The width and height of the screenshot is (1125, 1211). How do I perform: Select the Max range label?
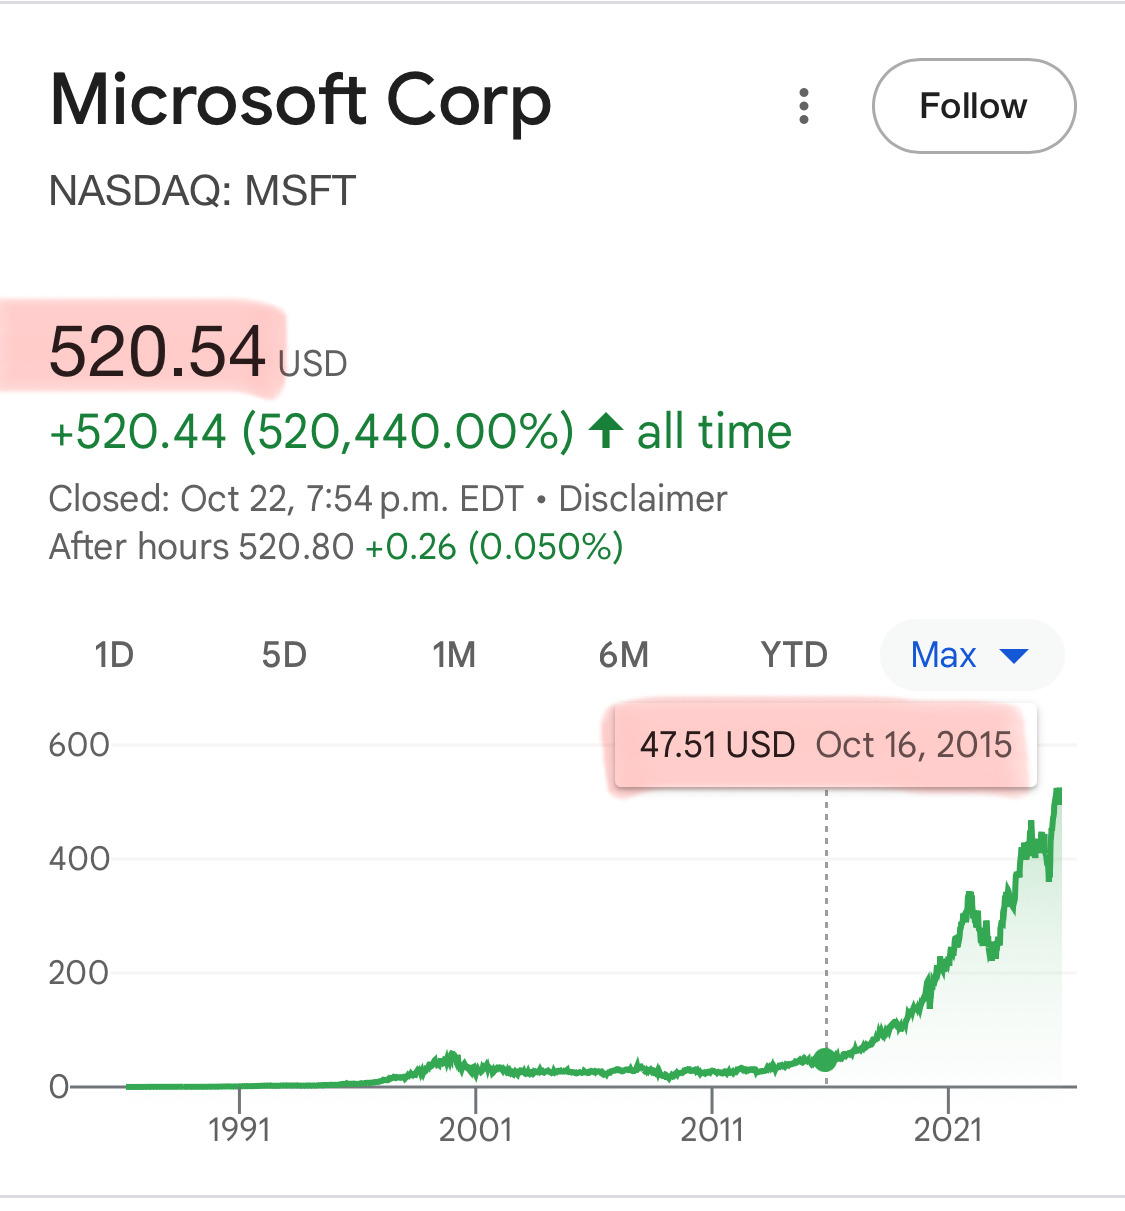[943, 656]
